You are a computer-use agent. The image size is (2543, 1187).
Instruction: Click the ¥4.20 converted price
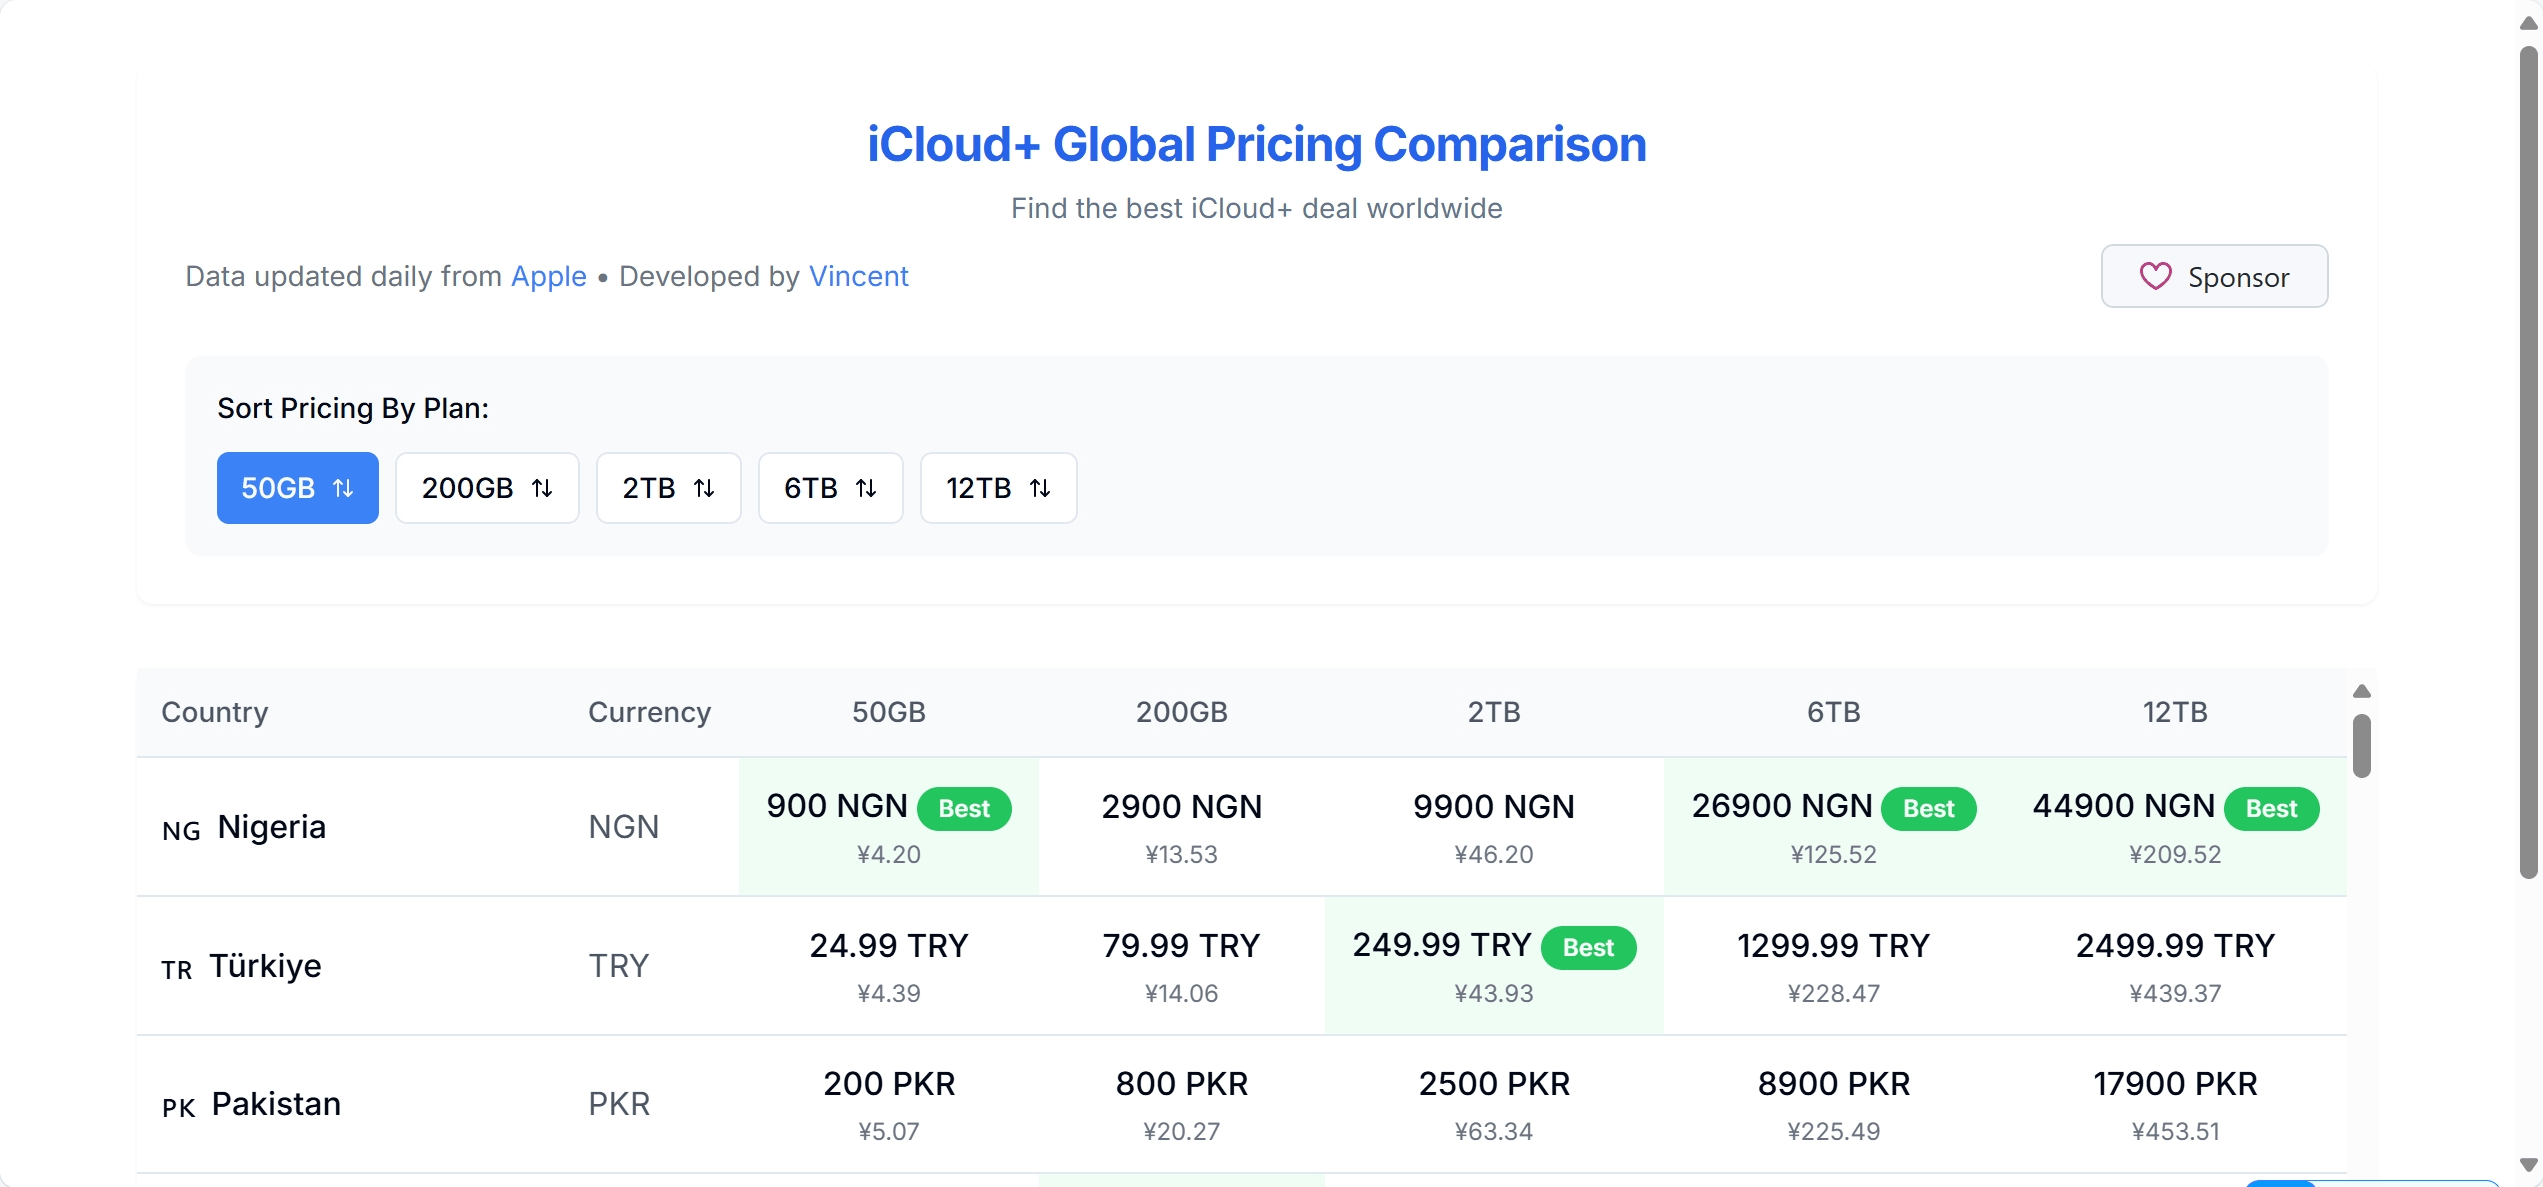888,855
